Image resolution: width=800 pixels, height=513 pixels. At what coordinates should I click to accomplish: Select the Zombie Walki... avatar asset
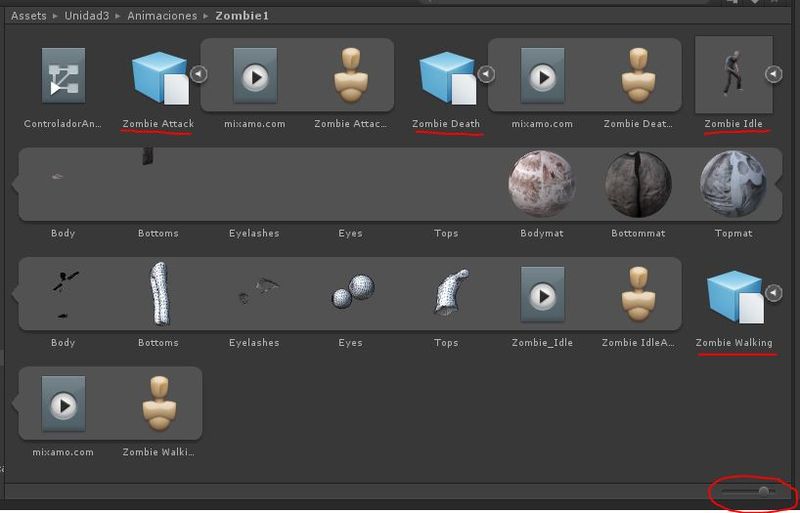(159, 404)
